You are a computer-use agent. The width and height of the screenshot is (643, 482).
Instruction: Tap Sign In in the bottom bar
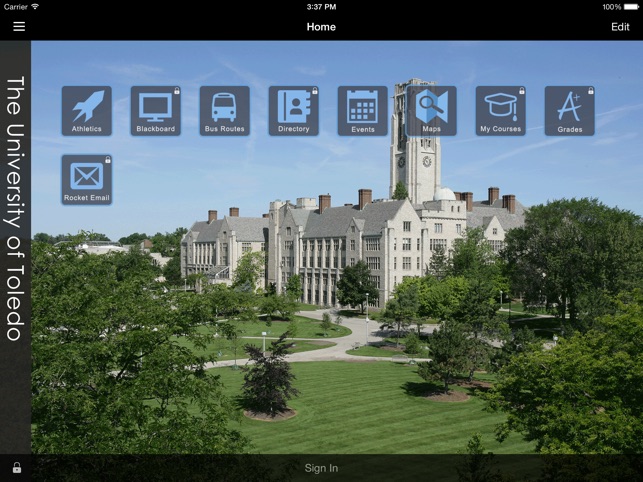[321, 468]
